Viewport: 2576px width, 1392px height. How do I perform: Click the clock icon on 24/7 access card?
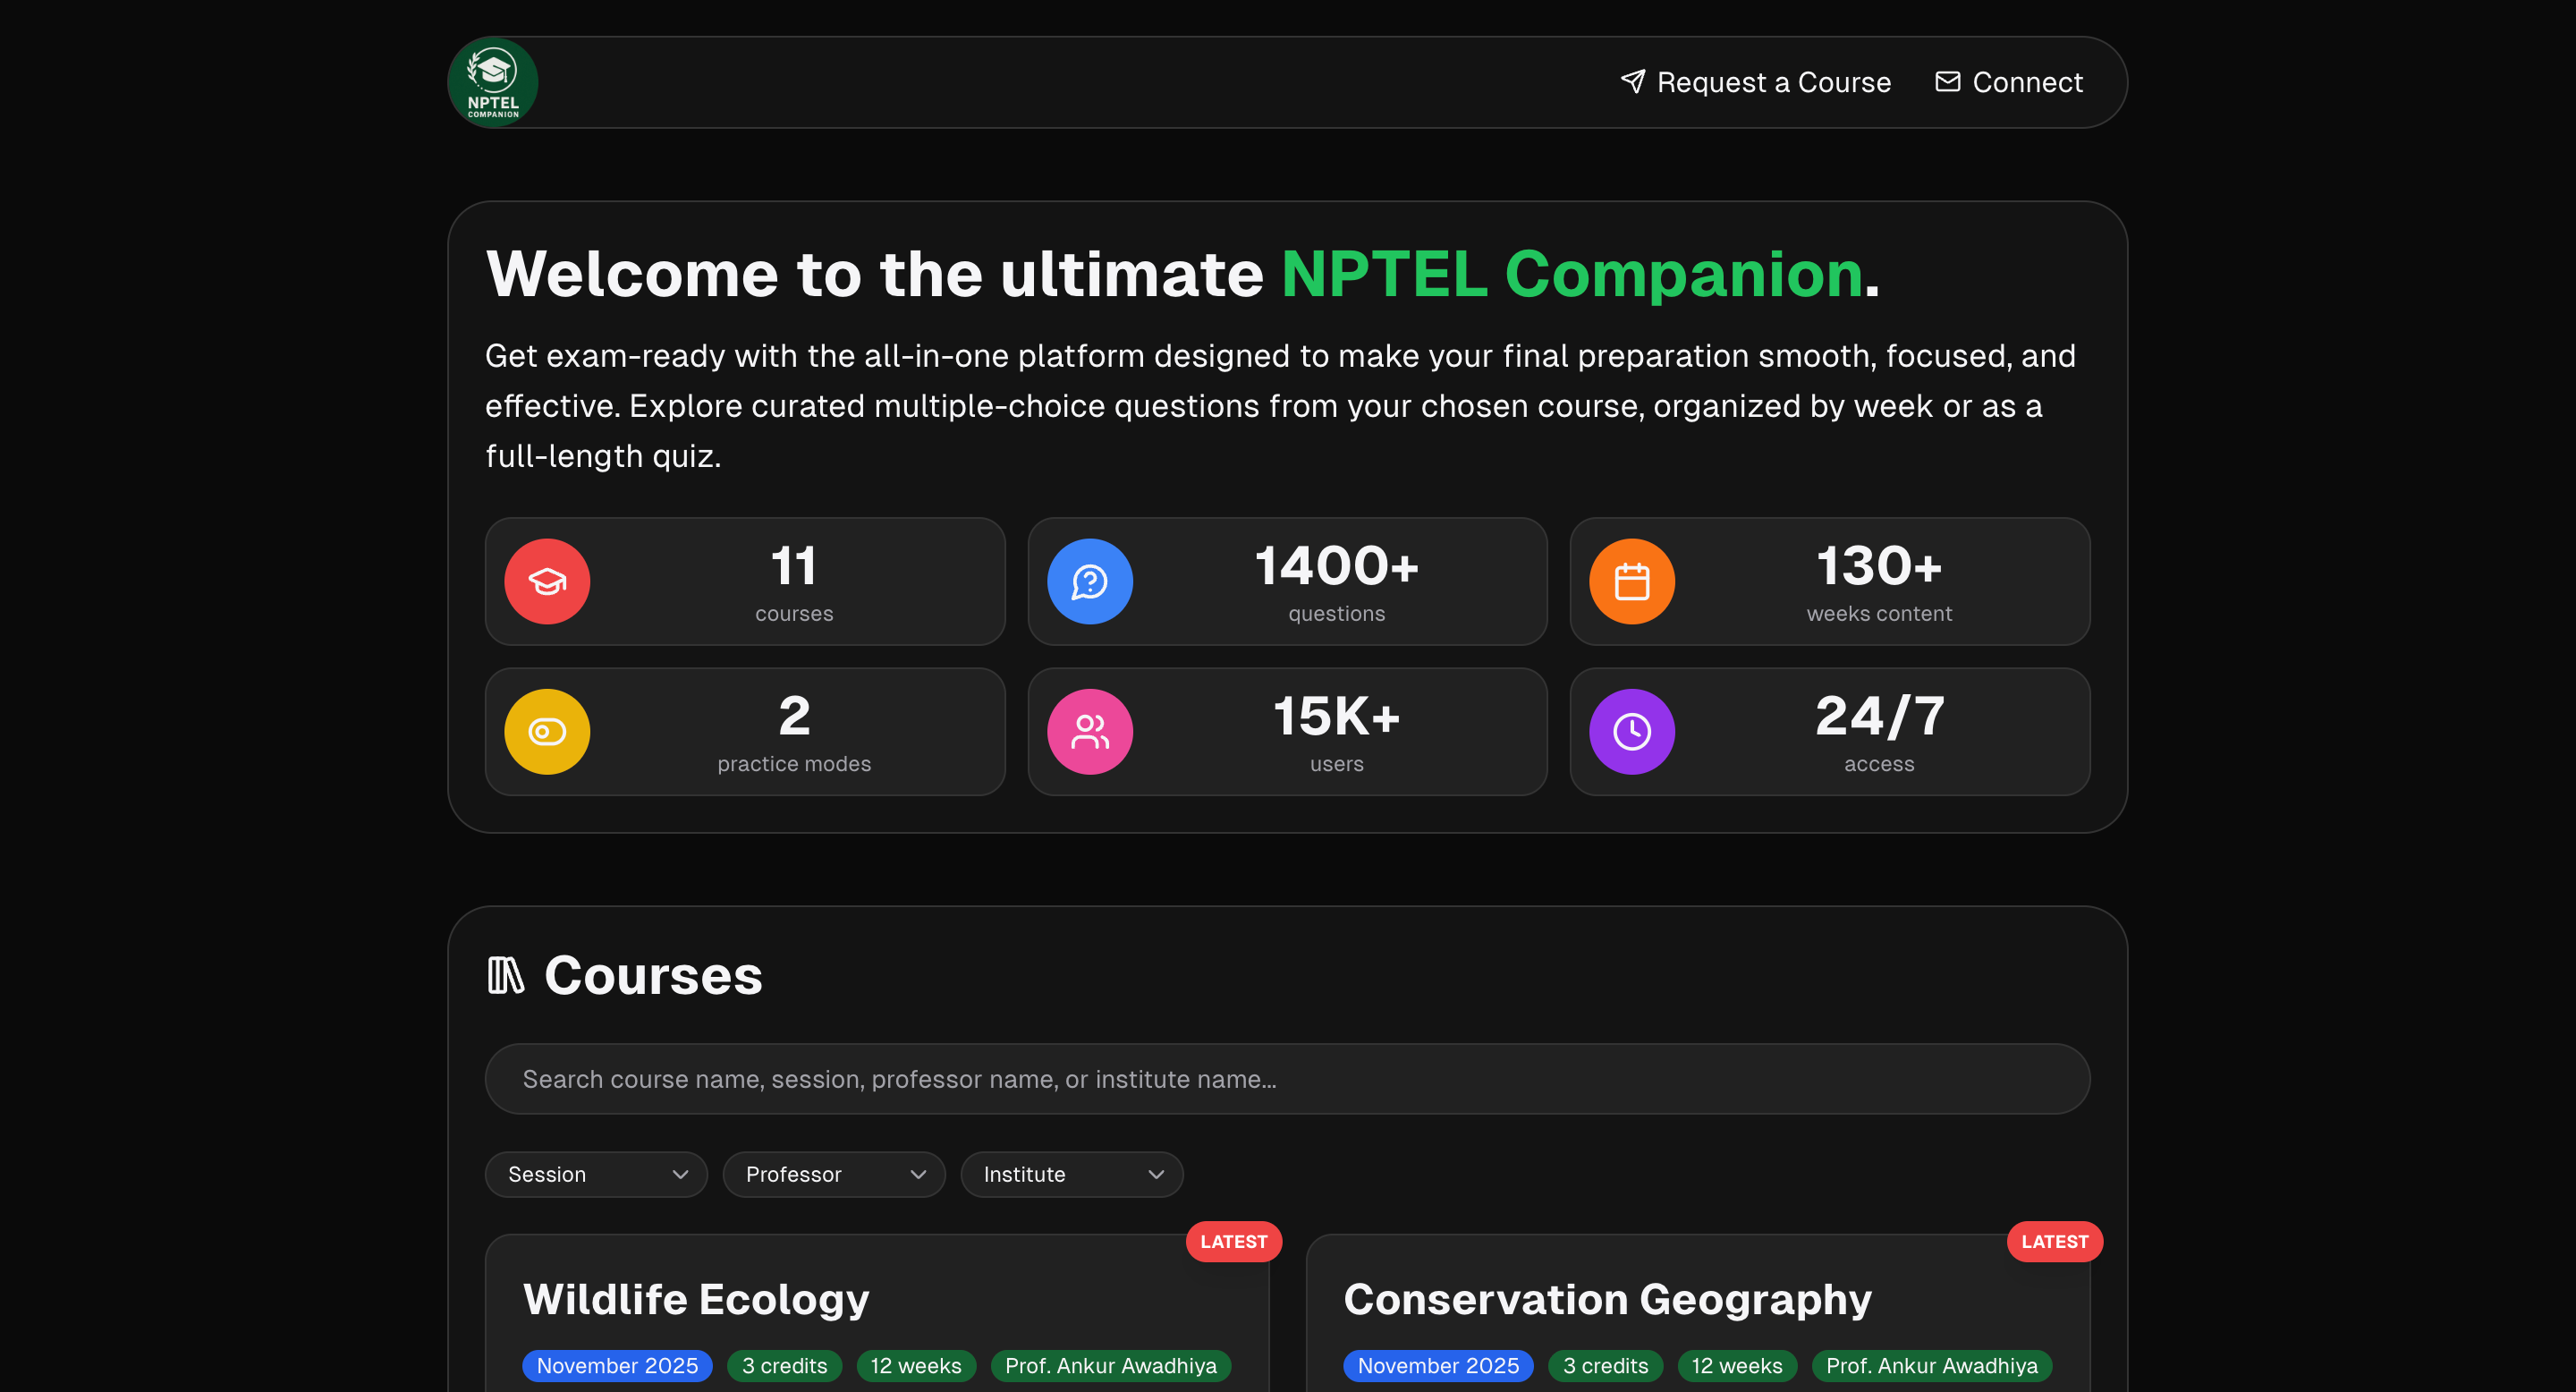pos(1631,731)
